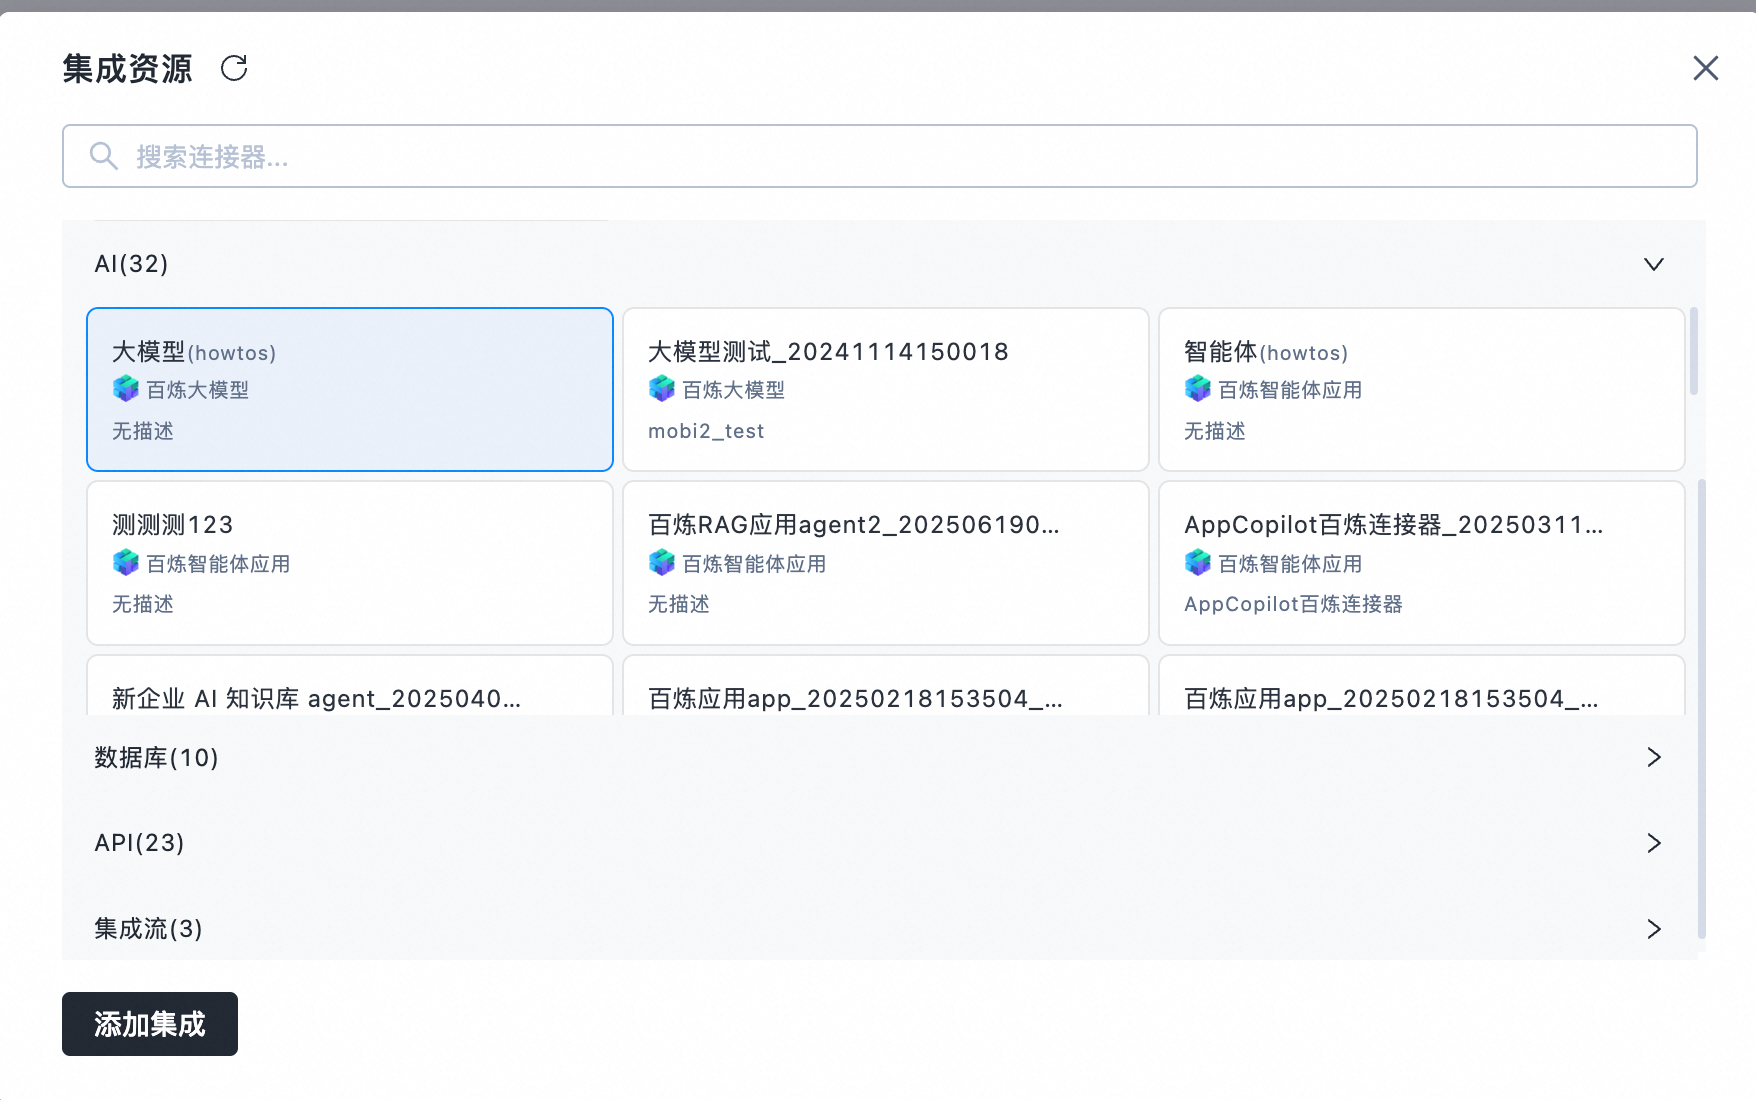Expand the 数据库(10) section
Viewport: 1756px width, 1100px height.
[1654, 757]
